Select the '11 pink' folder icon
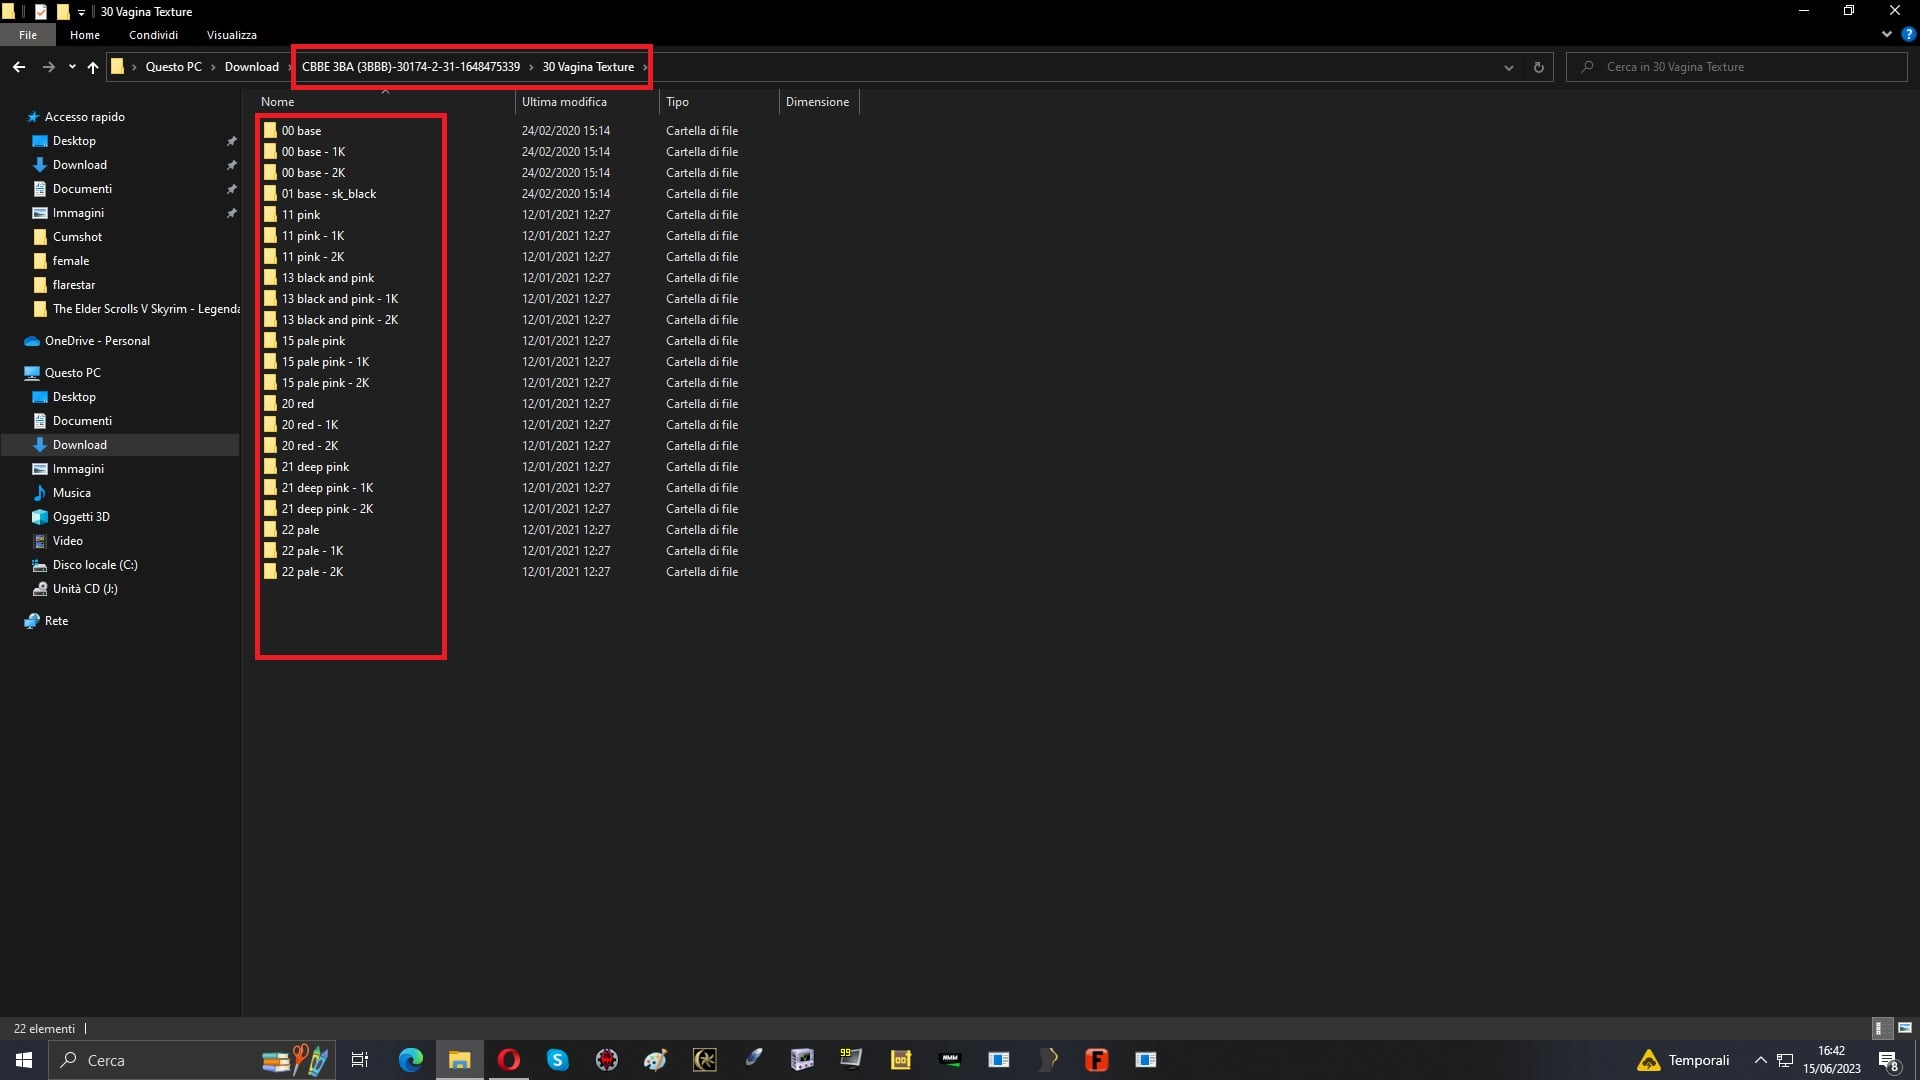The height and width of the screenshot is (1080, 1920). 270,215
